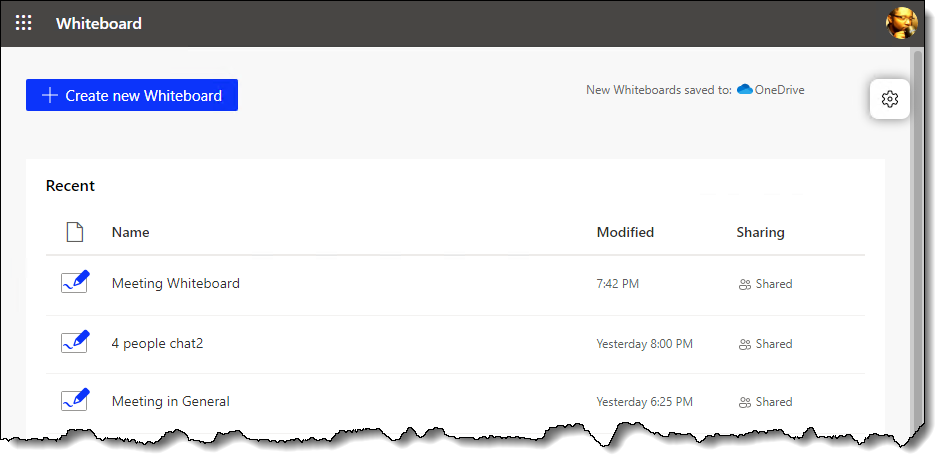Screen dimensions: 943x471
Task: Click the OneDrive save location link
Action: [x=770, y=90]
